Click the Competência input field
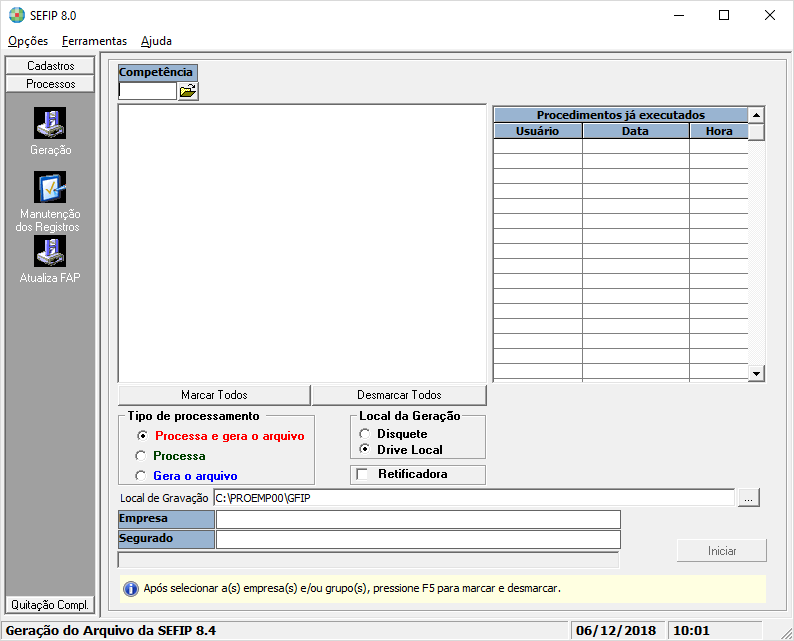Image resolution: width=794 pixels, height=641 pixels. (x=147, y=91)
